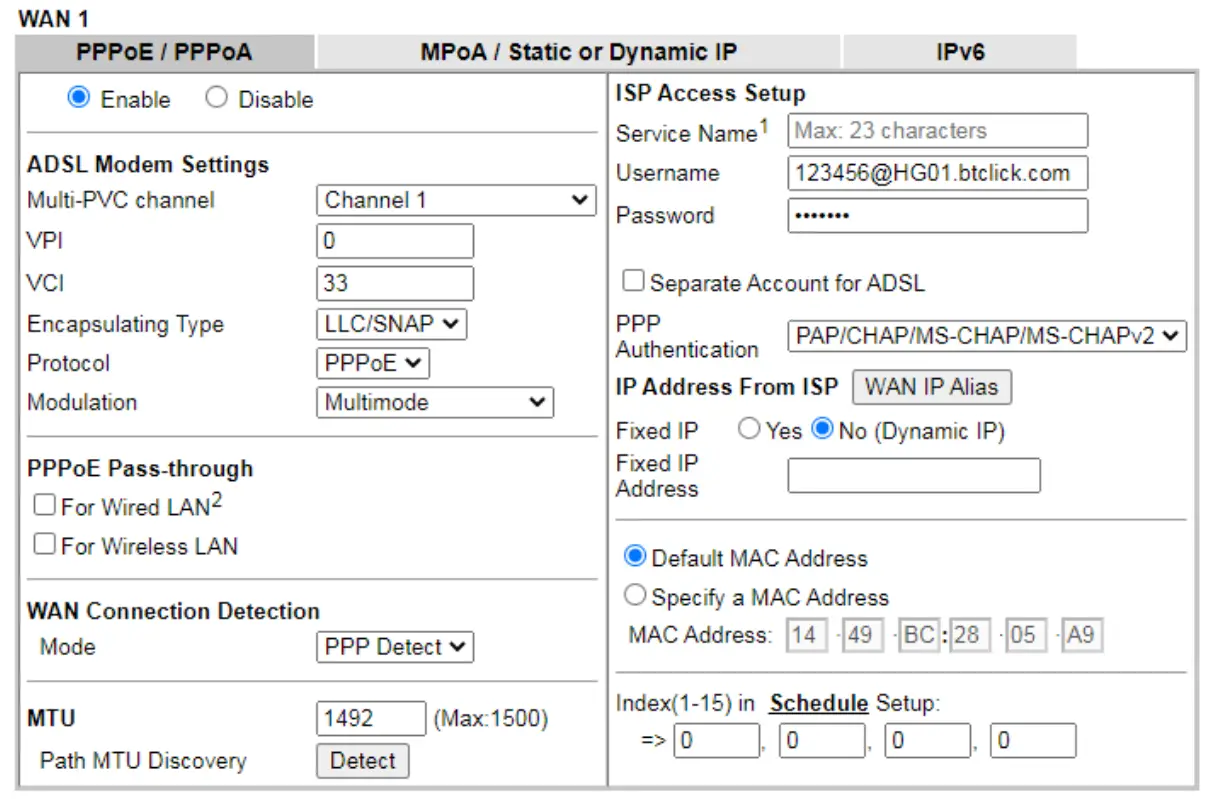Select Default MAC Address
This screenshot has width=1212, height=799.
click(634, 558)
